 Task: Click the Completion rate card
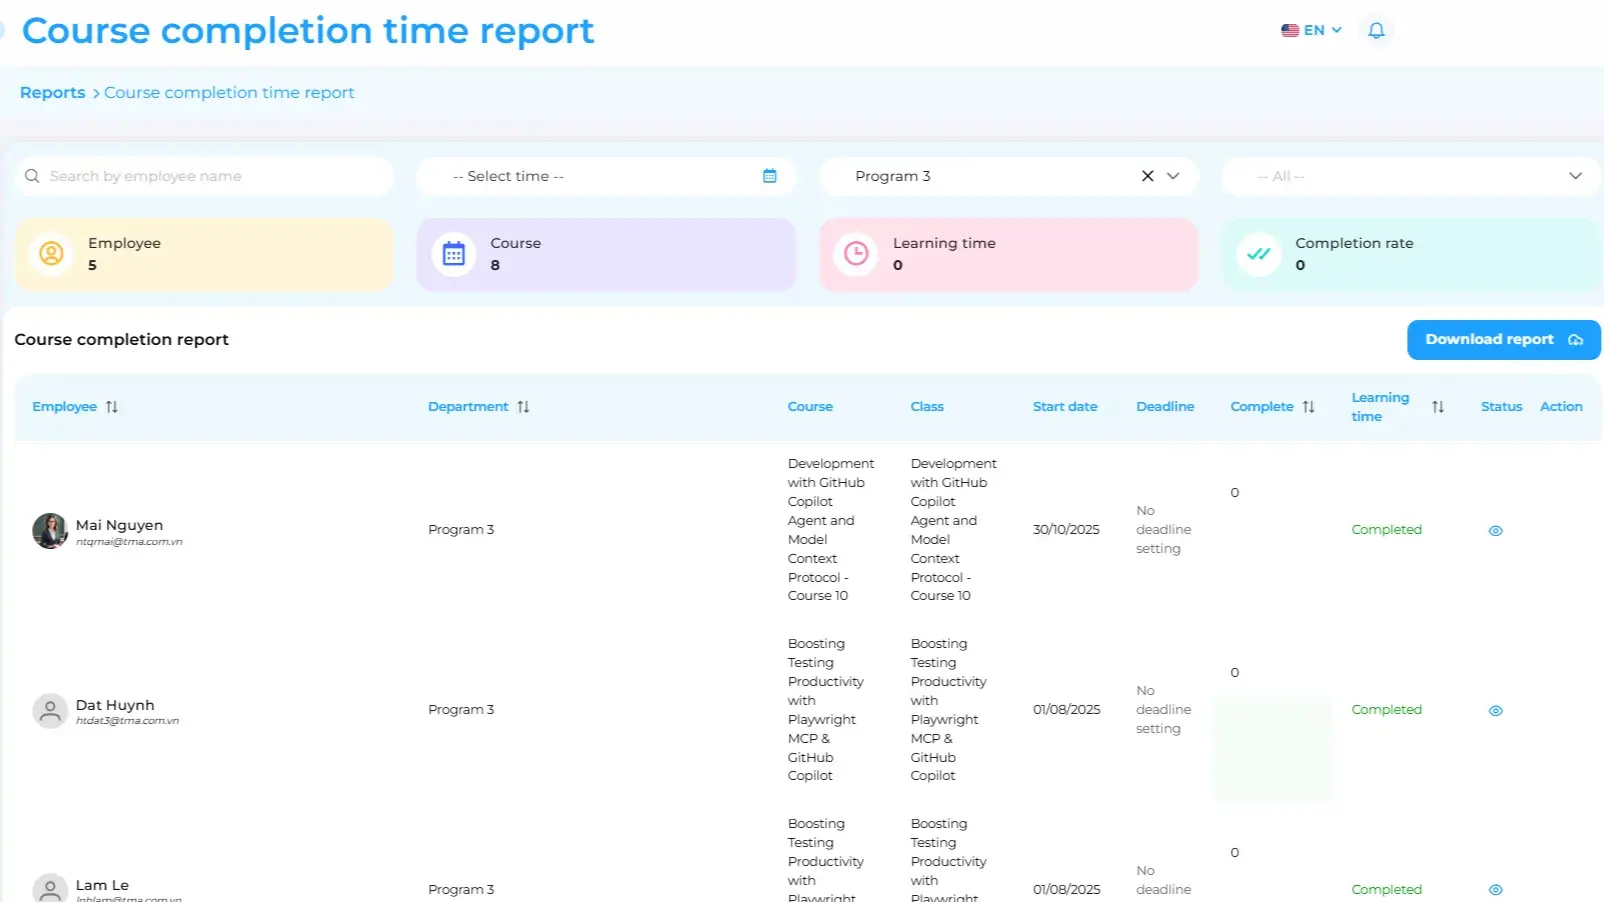coord(1412,254)
